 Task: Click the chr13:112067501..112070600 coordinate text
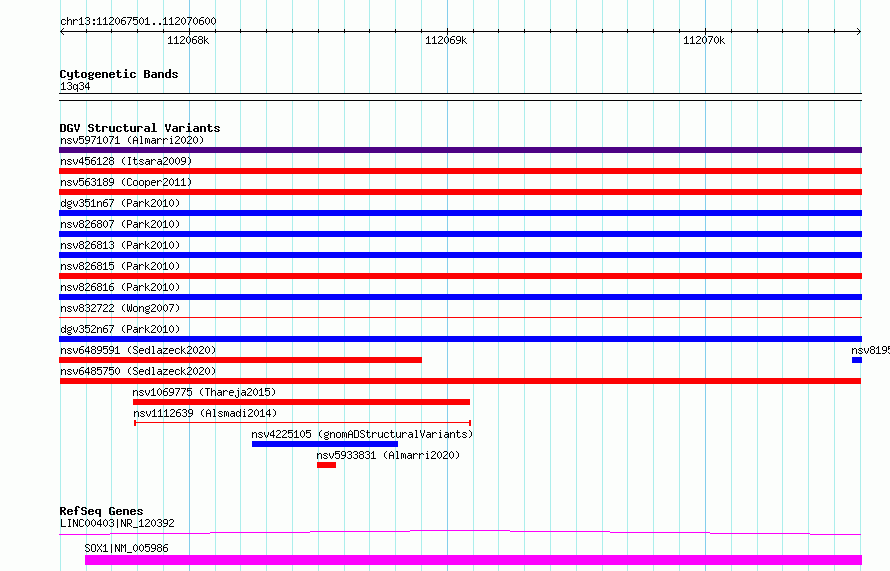[x=138, y=21]
